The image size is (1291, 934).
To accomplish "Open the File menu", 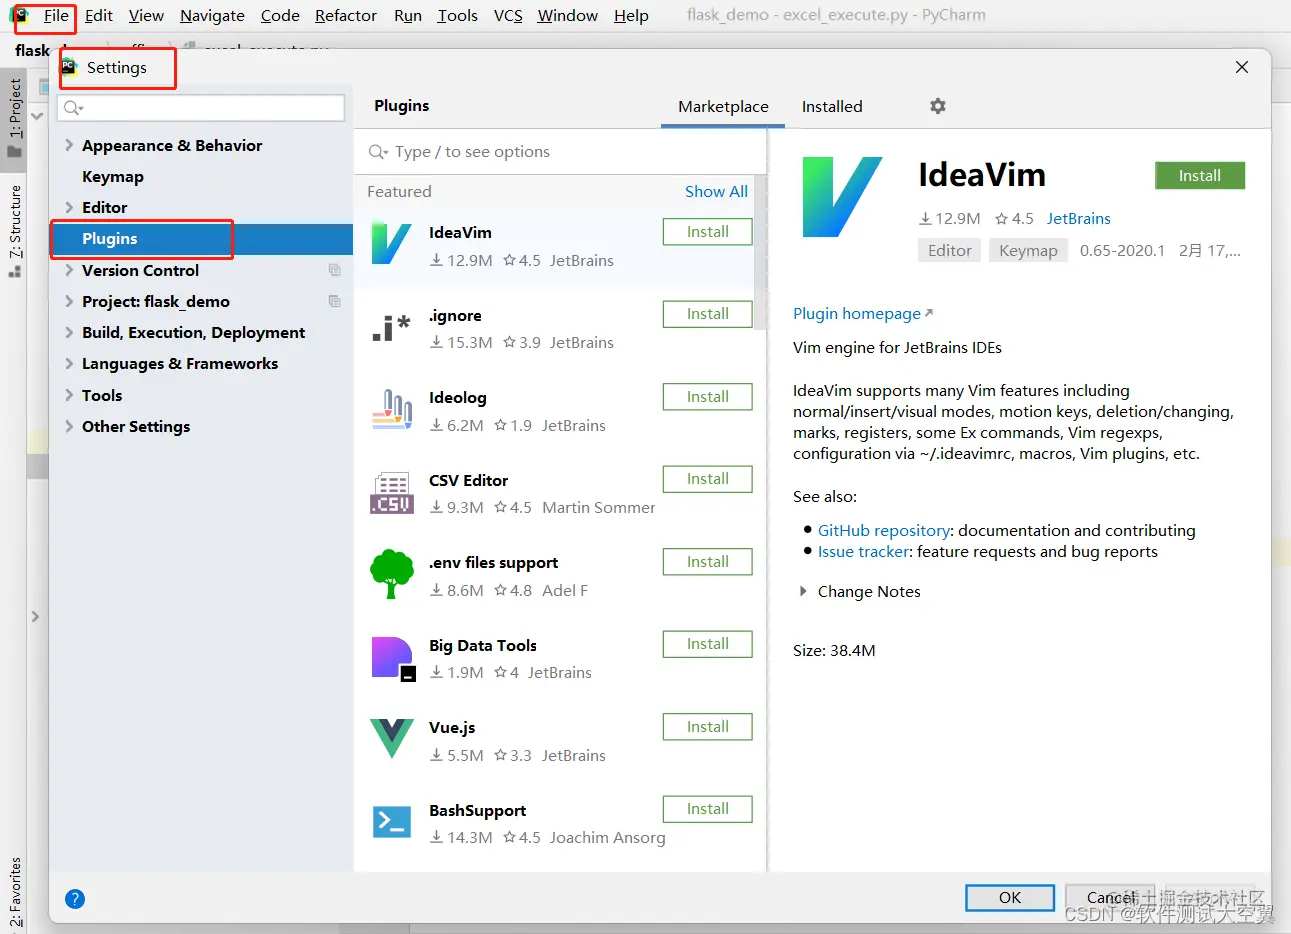I will [x=56, y=15].
